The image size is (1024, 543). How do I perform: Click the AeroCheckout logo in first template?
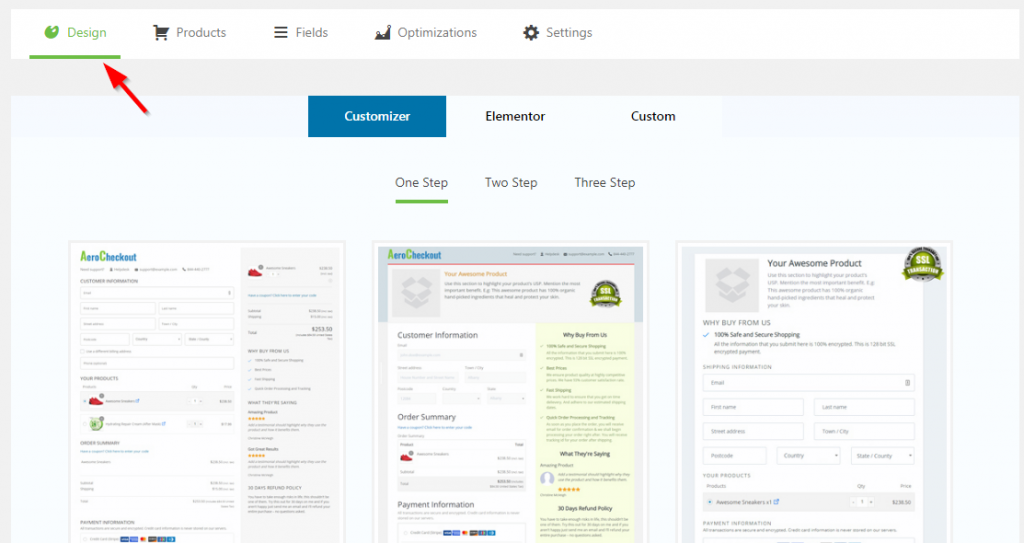click(x=108, y=257)
